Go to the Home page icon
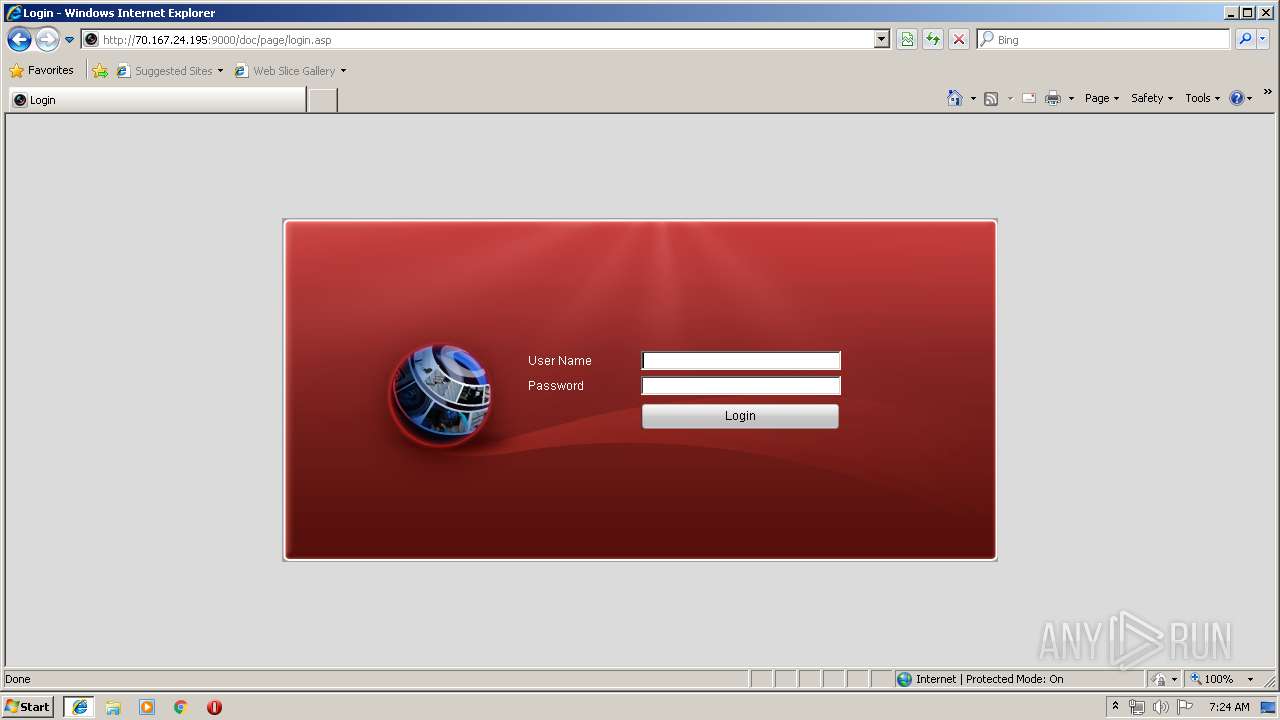Image resolution: width=1280 pixels, height=720 pixels. (x=955, y=98)
